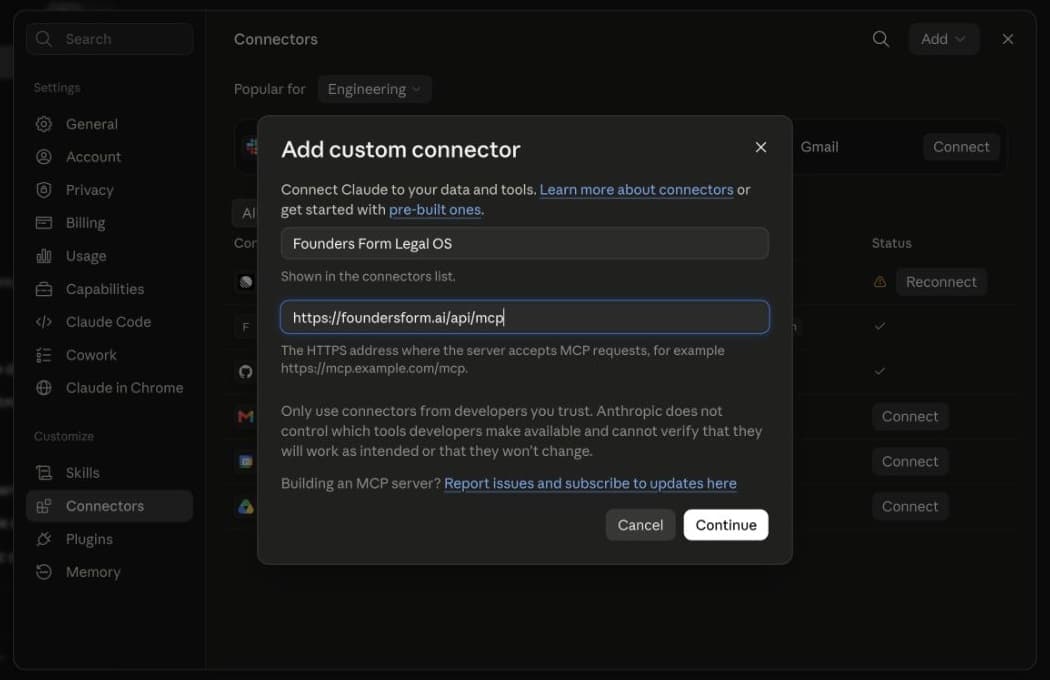Go to Claude Code settings
The height and width of the screenshot is (680, 1050).
(x=110, y=322)
